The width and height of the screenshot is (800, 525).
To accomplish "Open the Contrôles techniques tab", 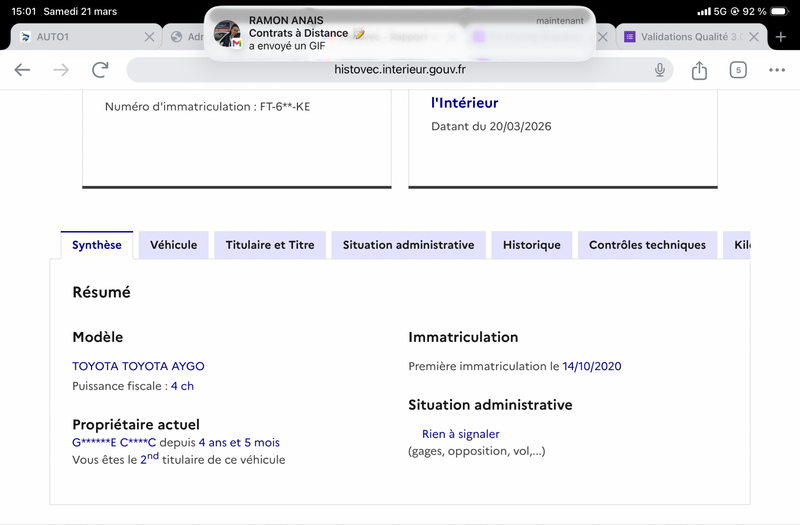I will coord(647,245).
